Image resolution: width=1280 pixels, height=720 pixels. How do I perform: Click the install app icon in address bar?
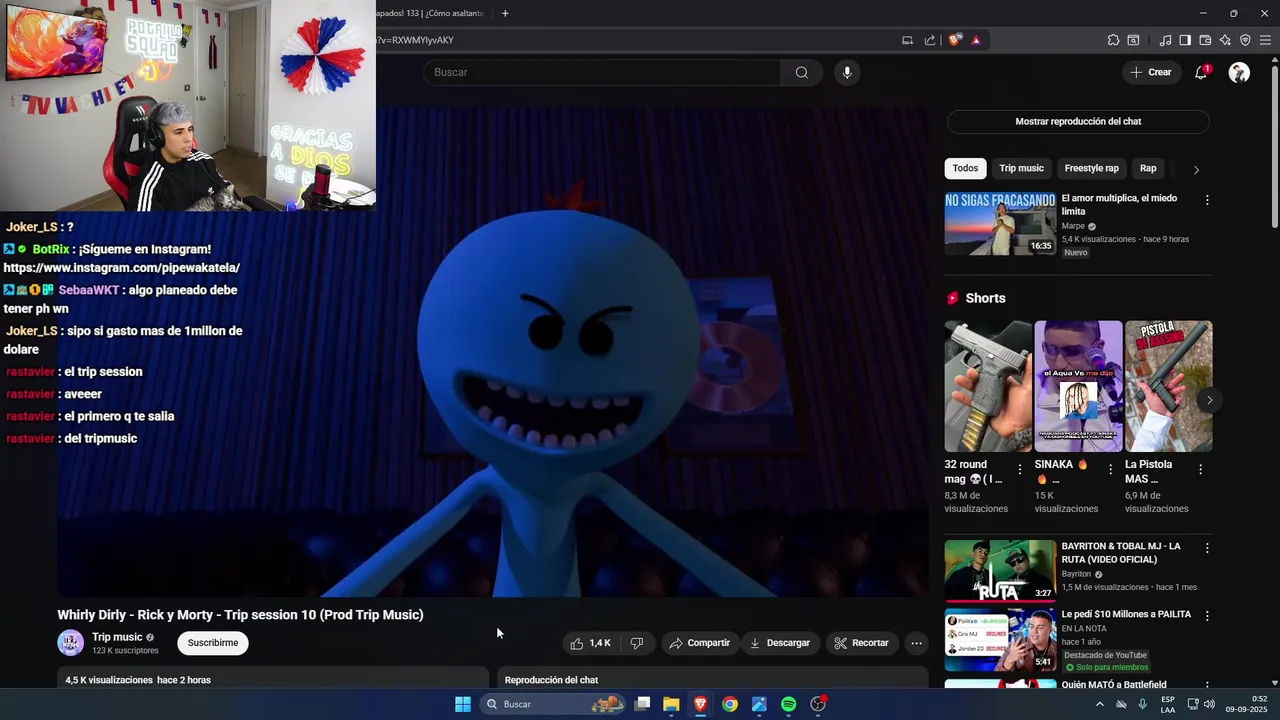pos(907,40)
